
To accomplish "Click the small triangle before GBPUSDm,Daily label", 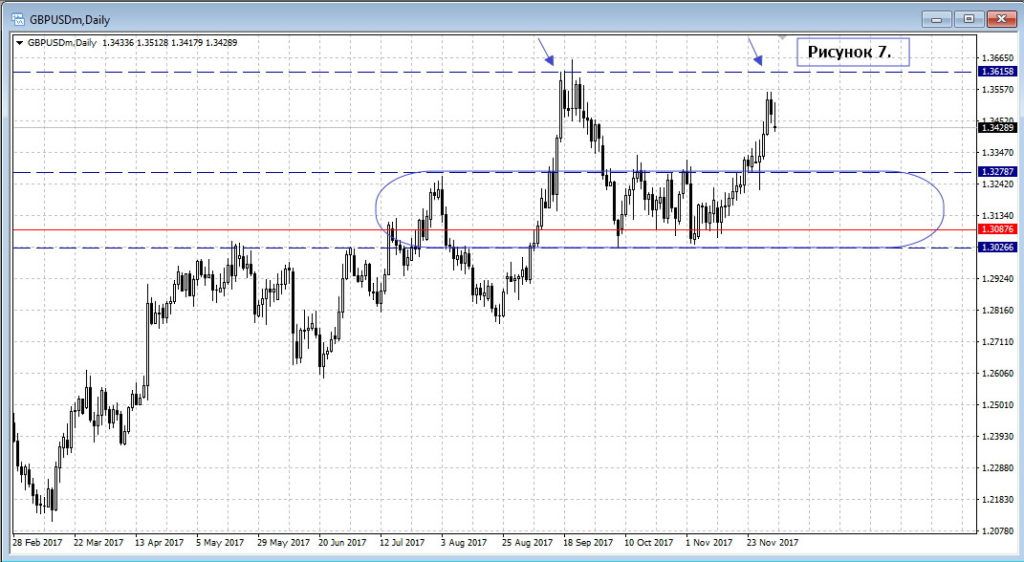I will [x=19, y=43].
